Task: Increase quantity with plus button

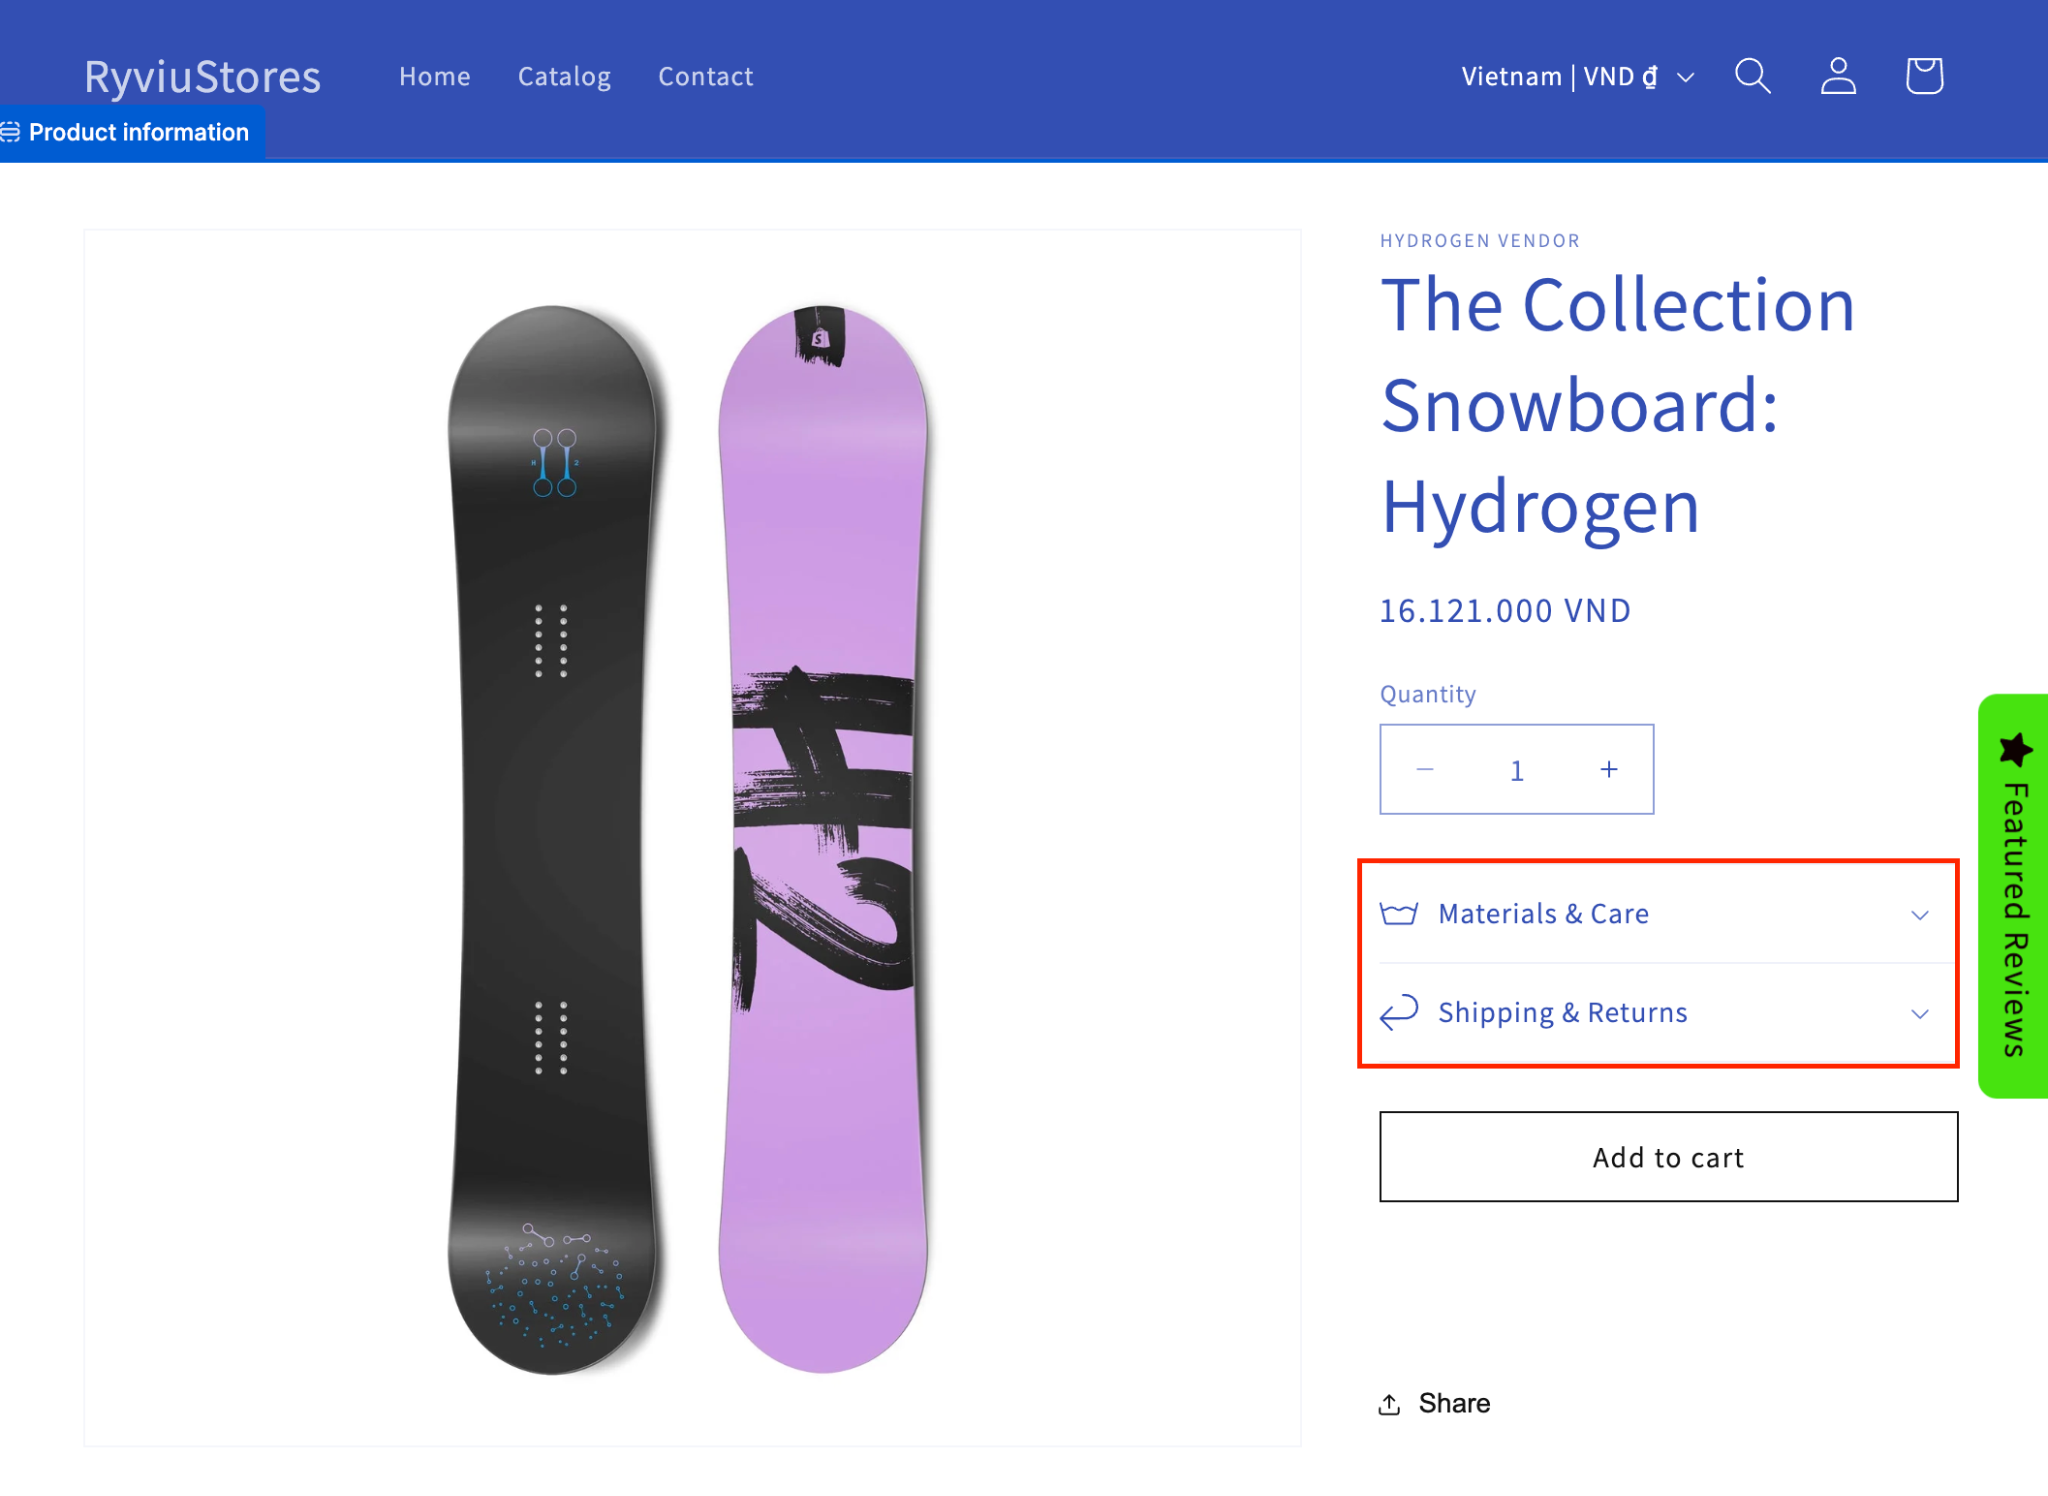Action: [1608, 769]
